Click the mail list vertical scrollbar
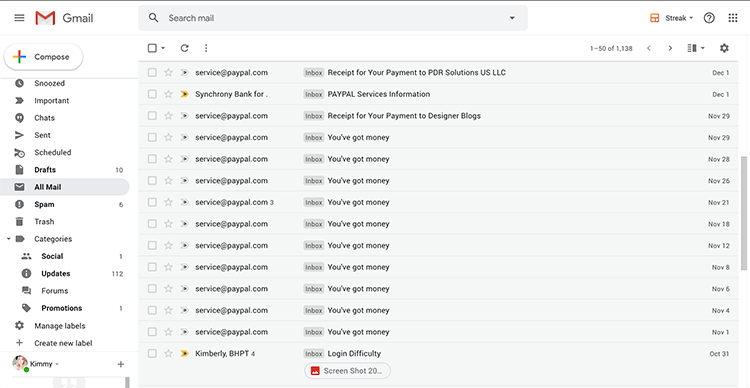 coord(744,213)
